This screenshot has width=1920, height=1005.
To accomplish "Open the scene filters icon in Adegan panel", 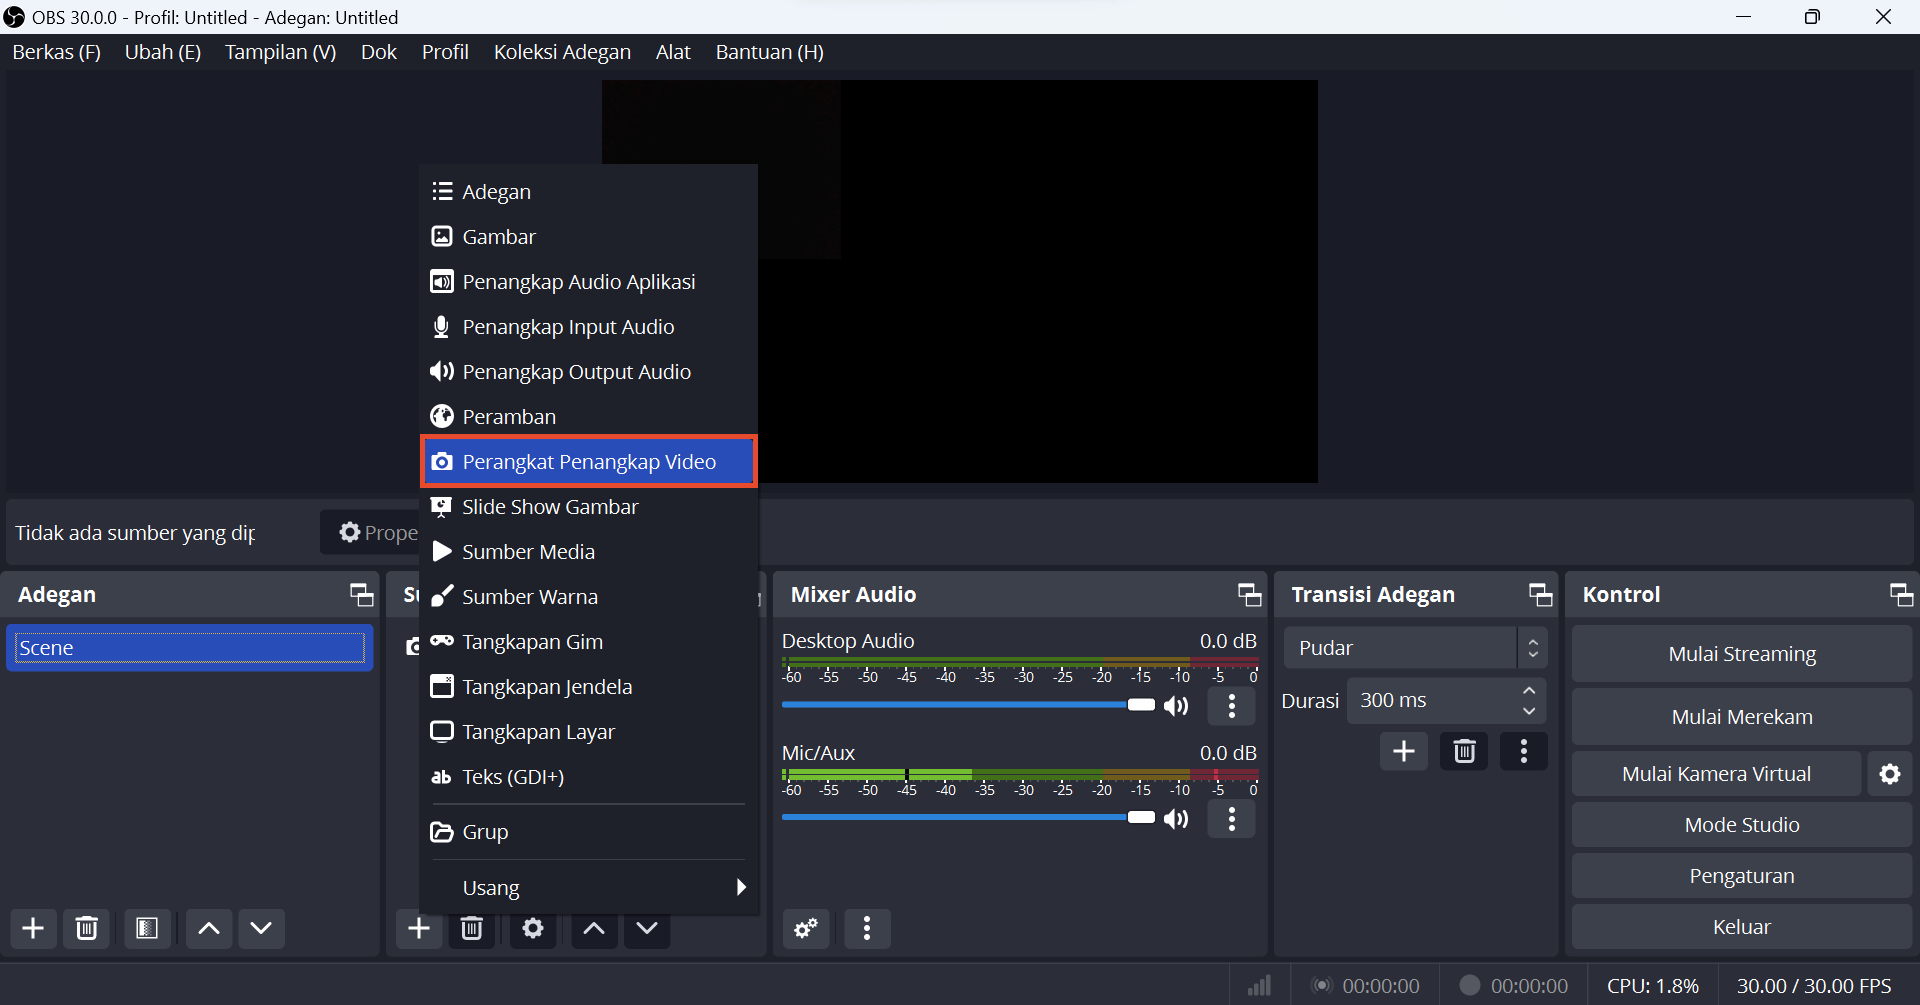I will pos(146,928).
